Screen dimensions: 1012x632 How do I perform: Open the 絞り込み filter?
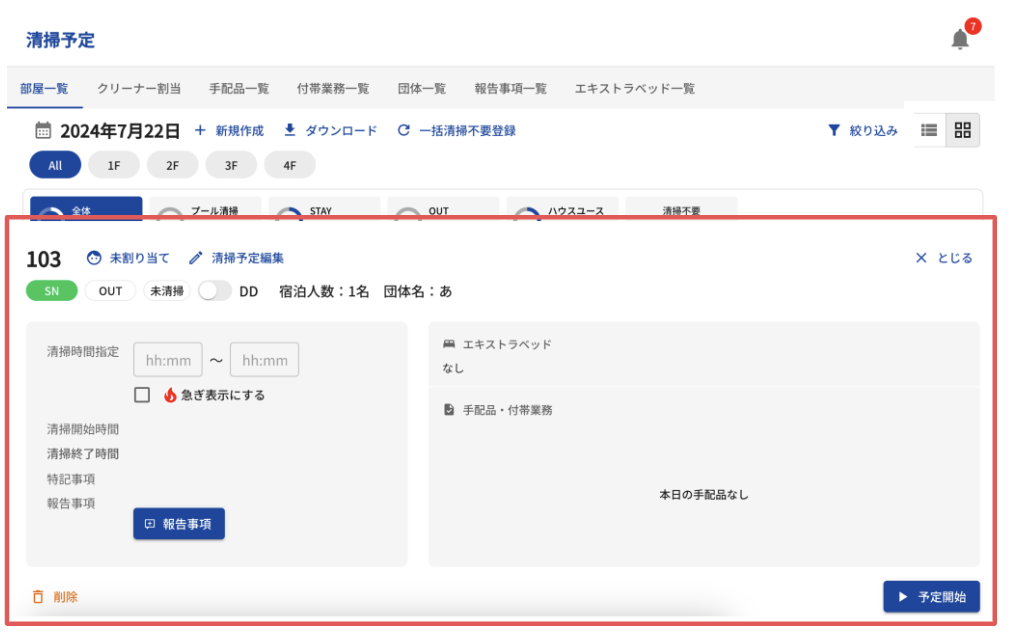tap(862, 130)
